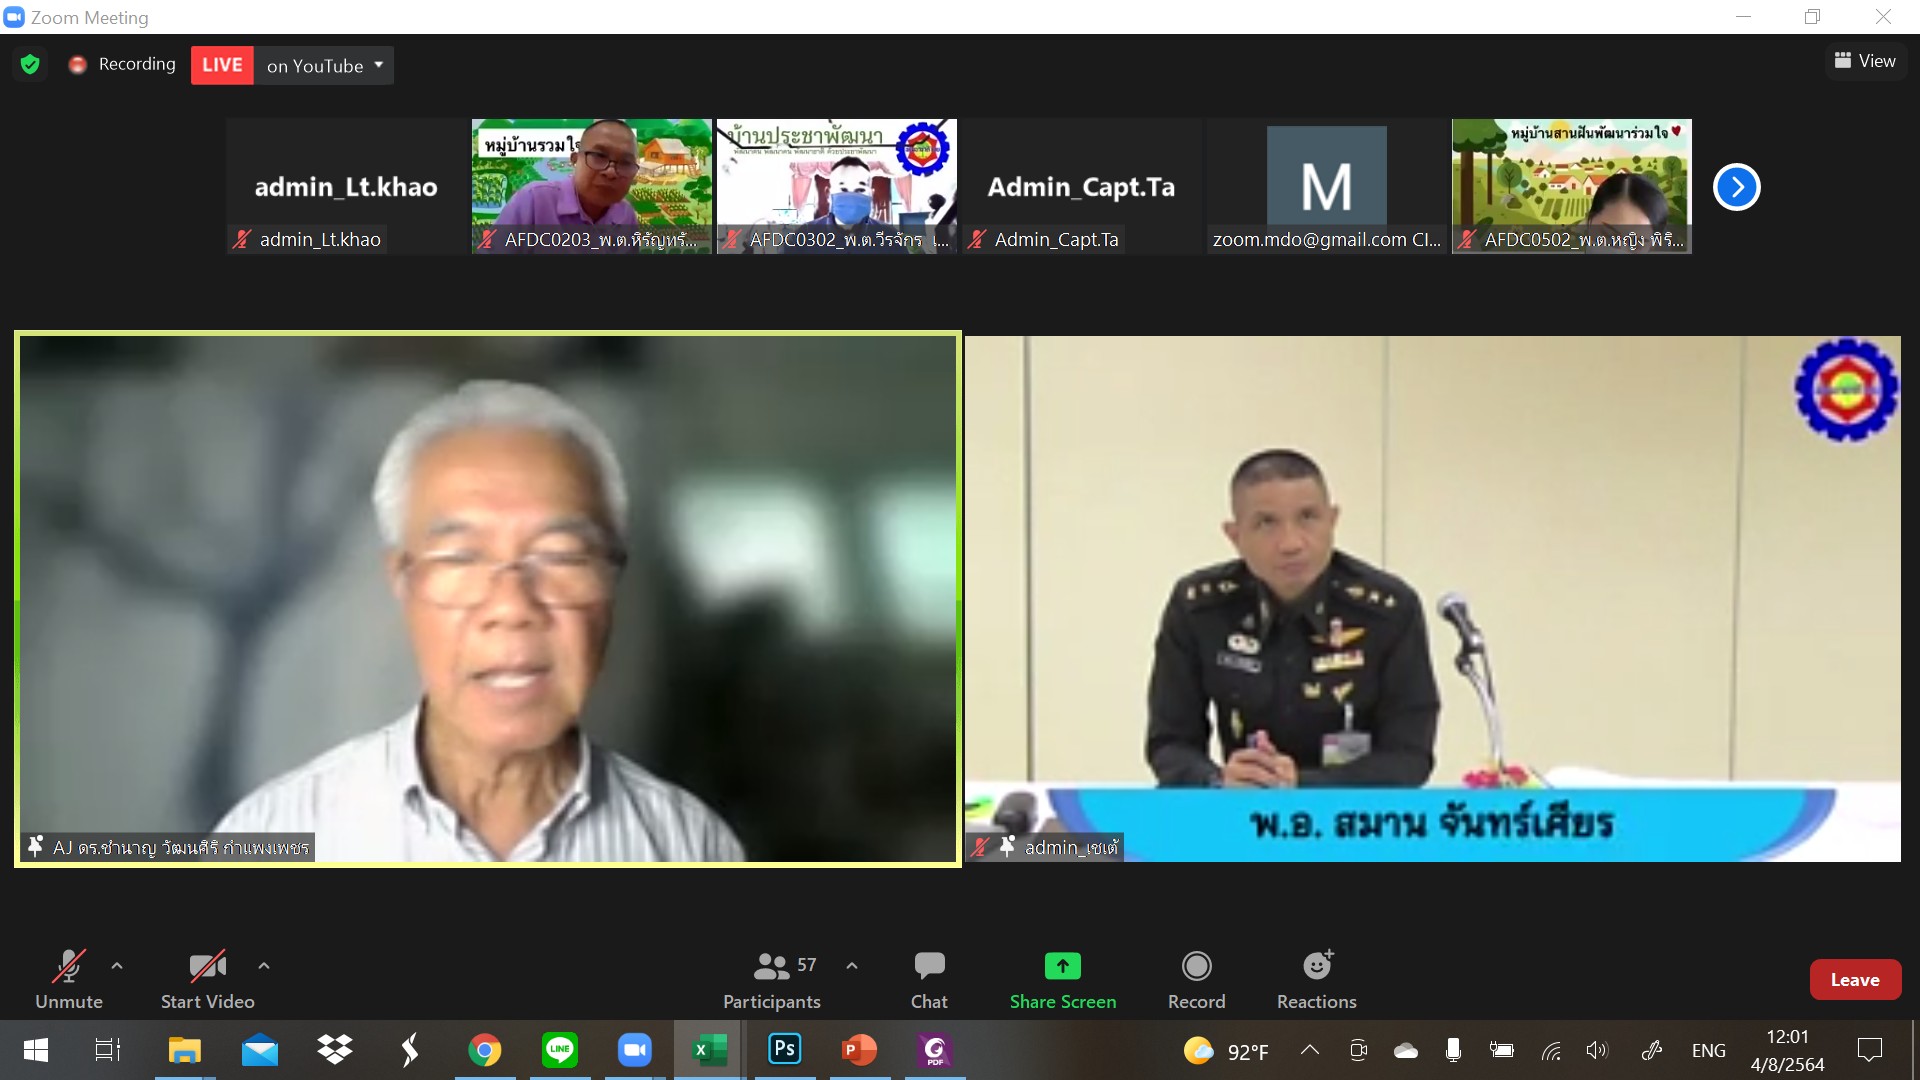Switch ENG input language

pyautogui.click(x=1708, y=1051)
